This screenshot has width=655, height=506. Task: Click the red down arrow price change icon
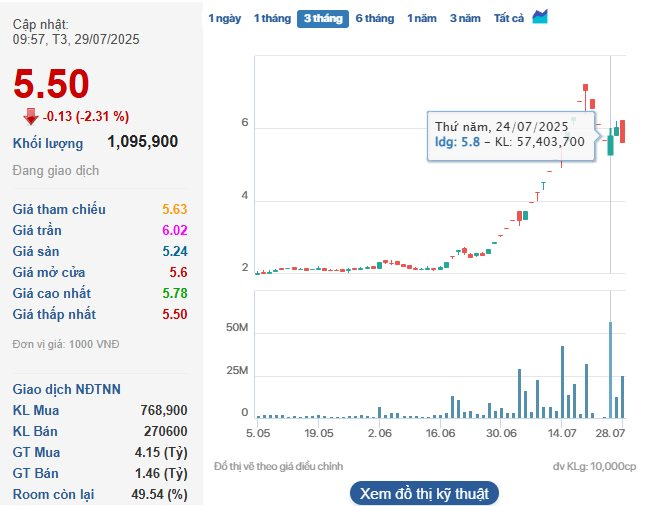point(30,116)
